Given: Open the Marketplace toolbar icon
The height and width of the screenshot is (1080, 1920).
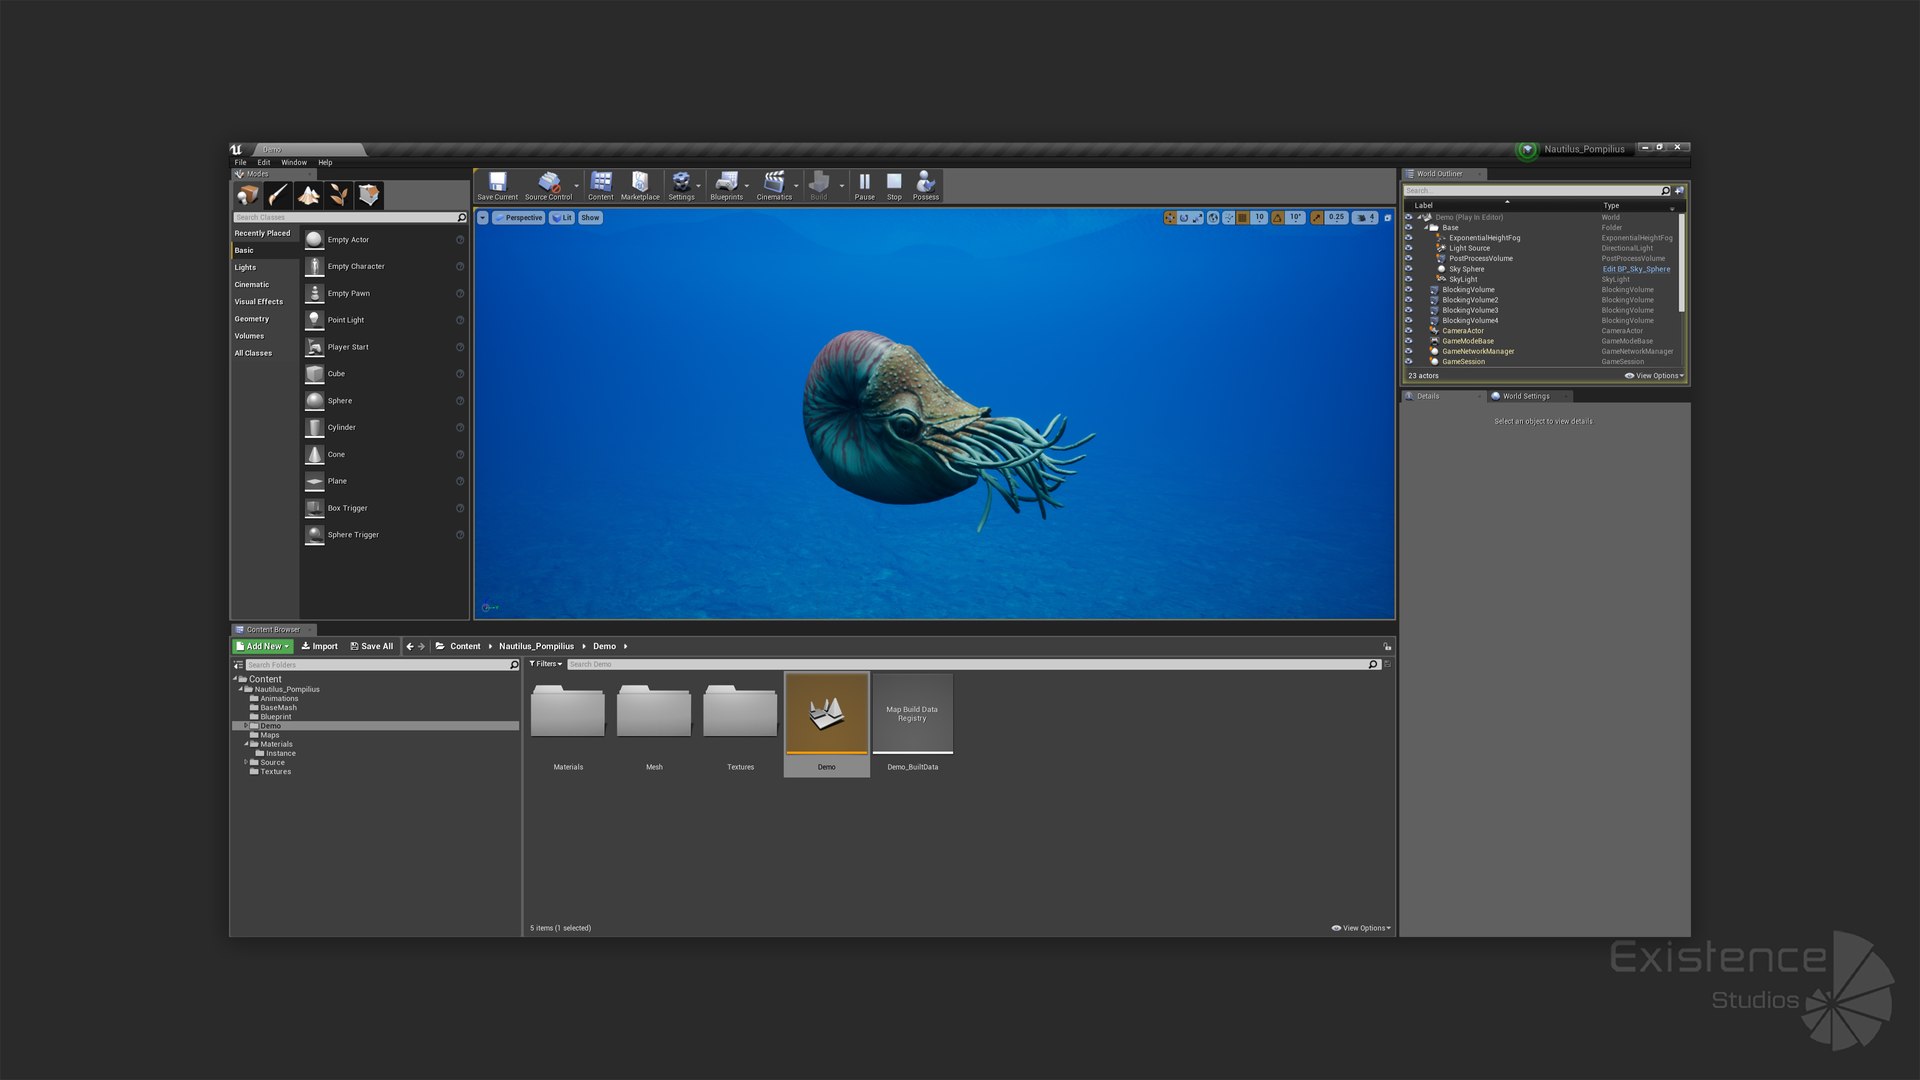Looking at the screenshot, I should pos(640,186).
